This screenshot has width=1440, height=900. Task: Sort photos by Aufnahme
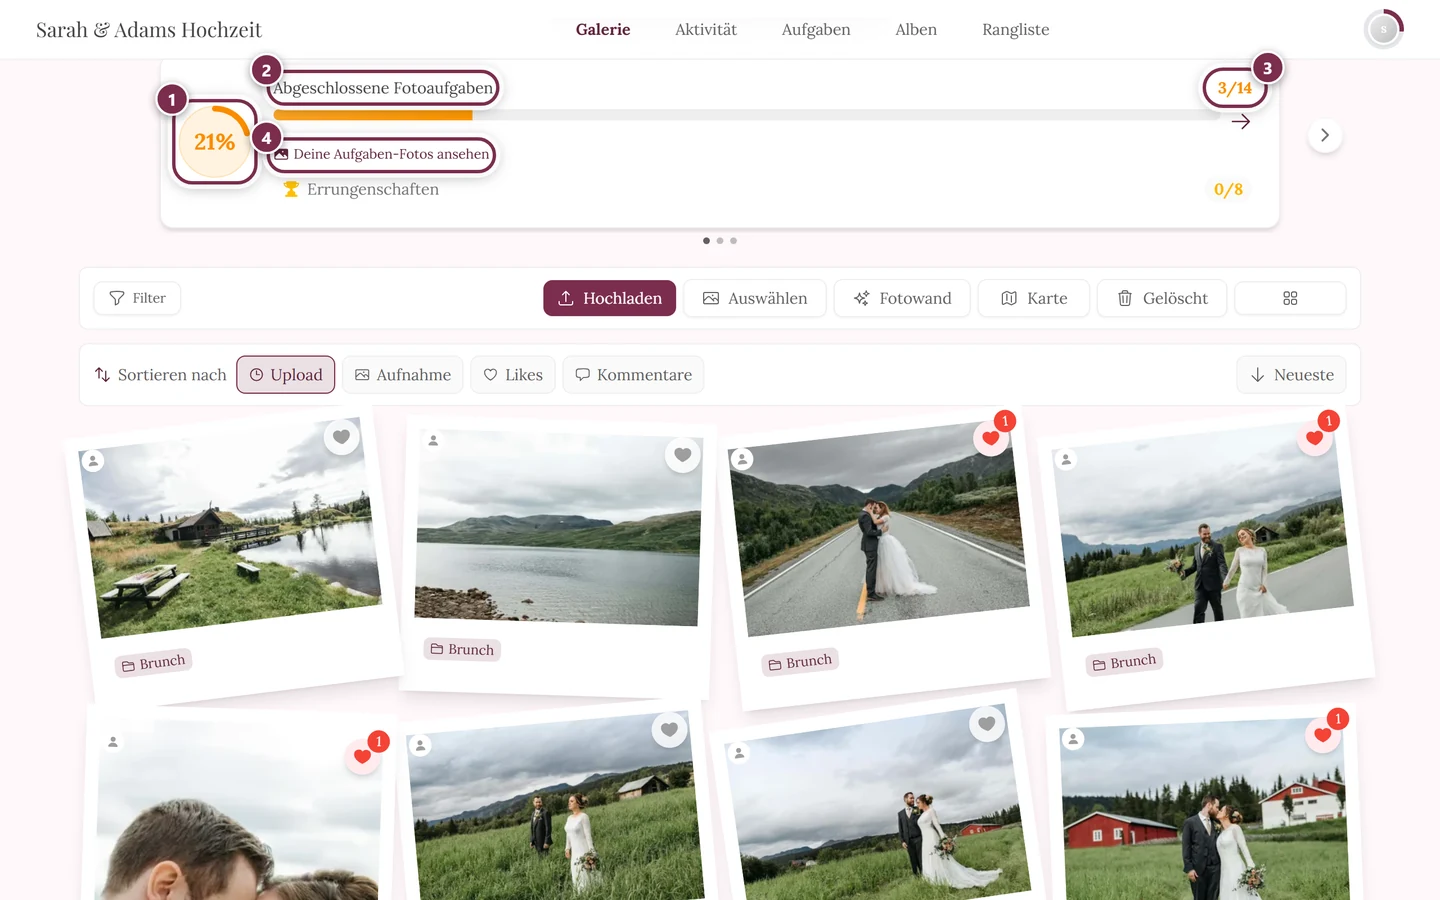403,375
